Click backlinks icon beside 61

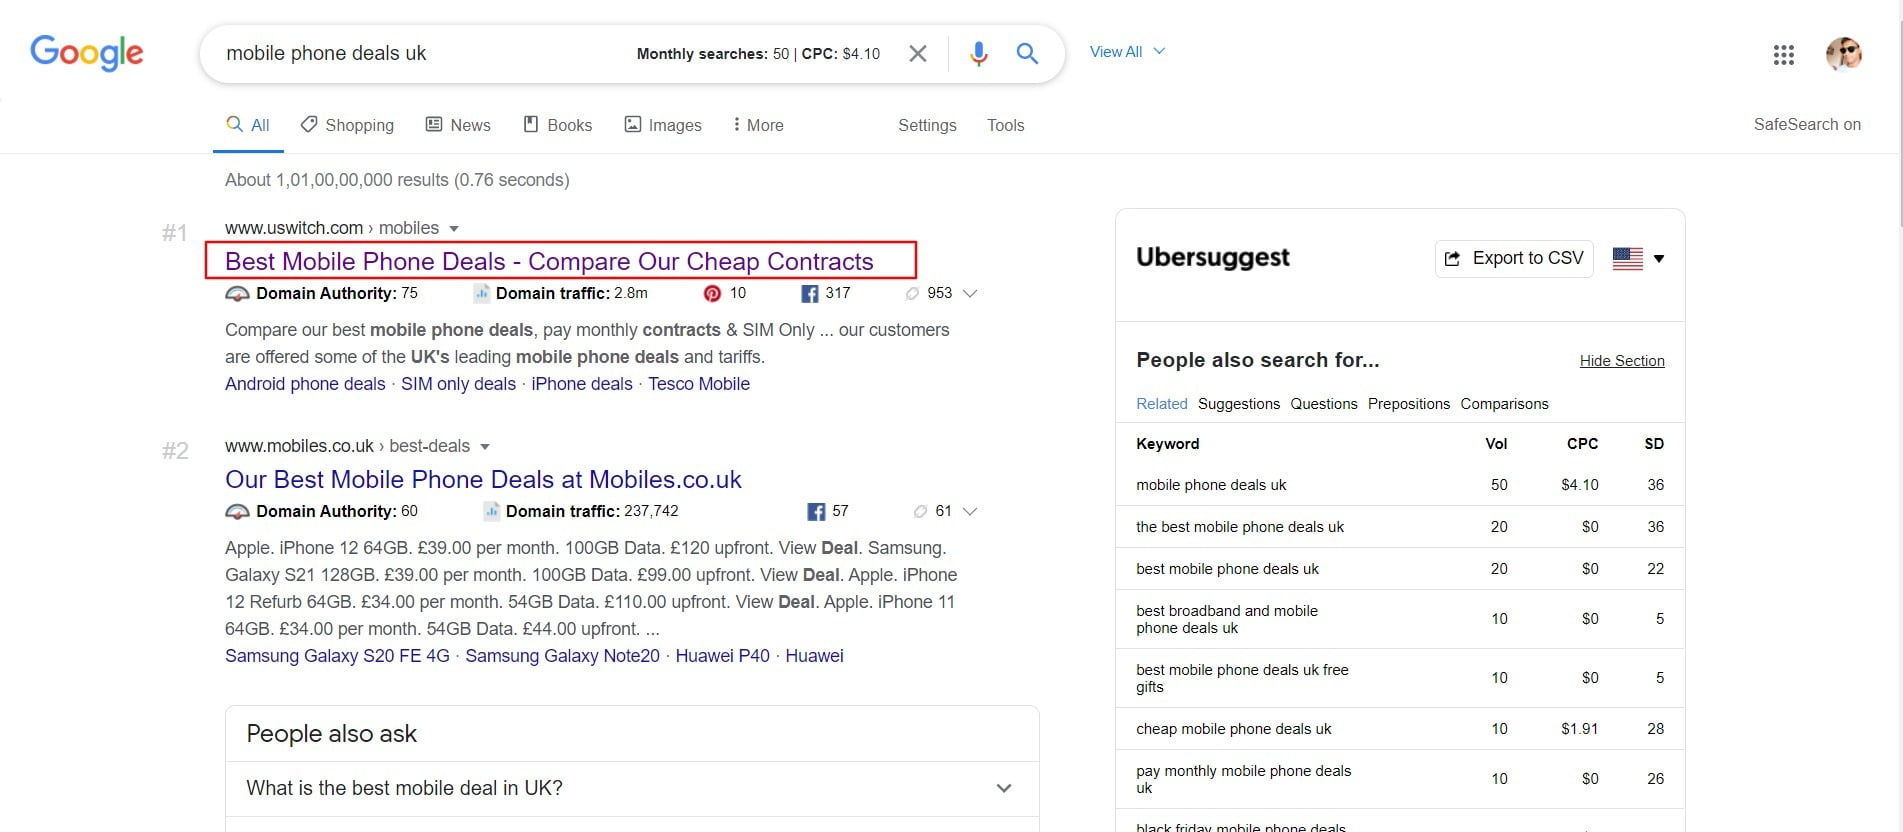[x=920, y=511]
